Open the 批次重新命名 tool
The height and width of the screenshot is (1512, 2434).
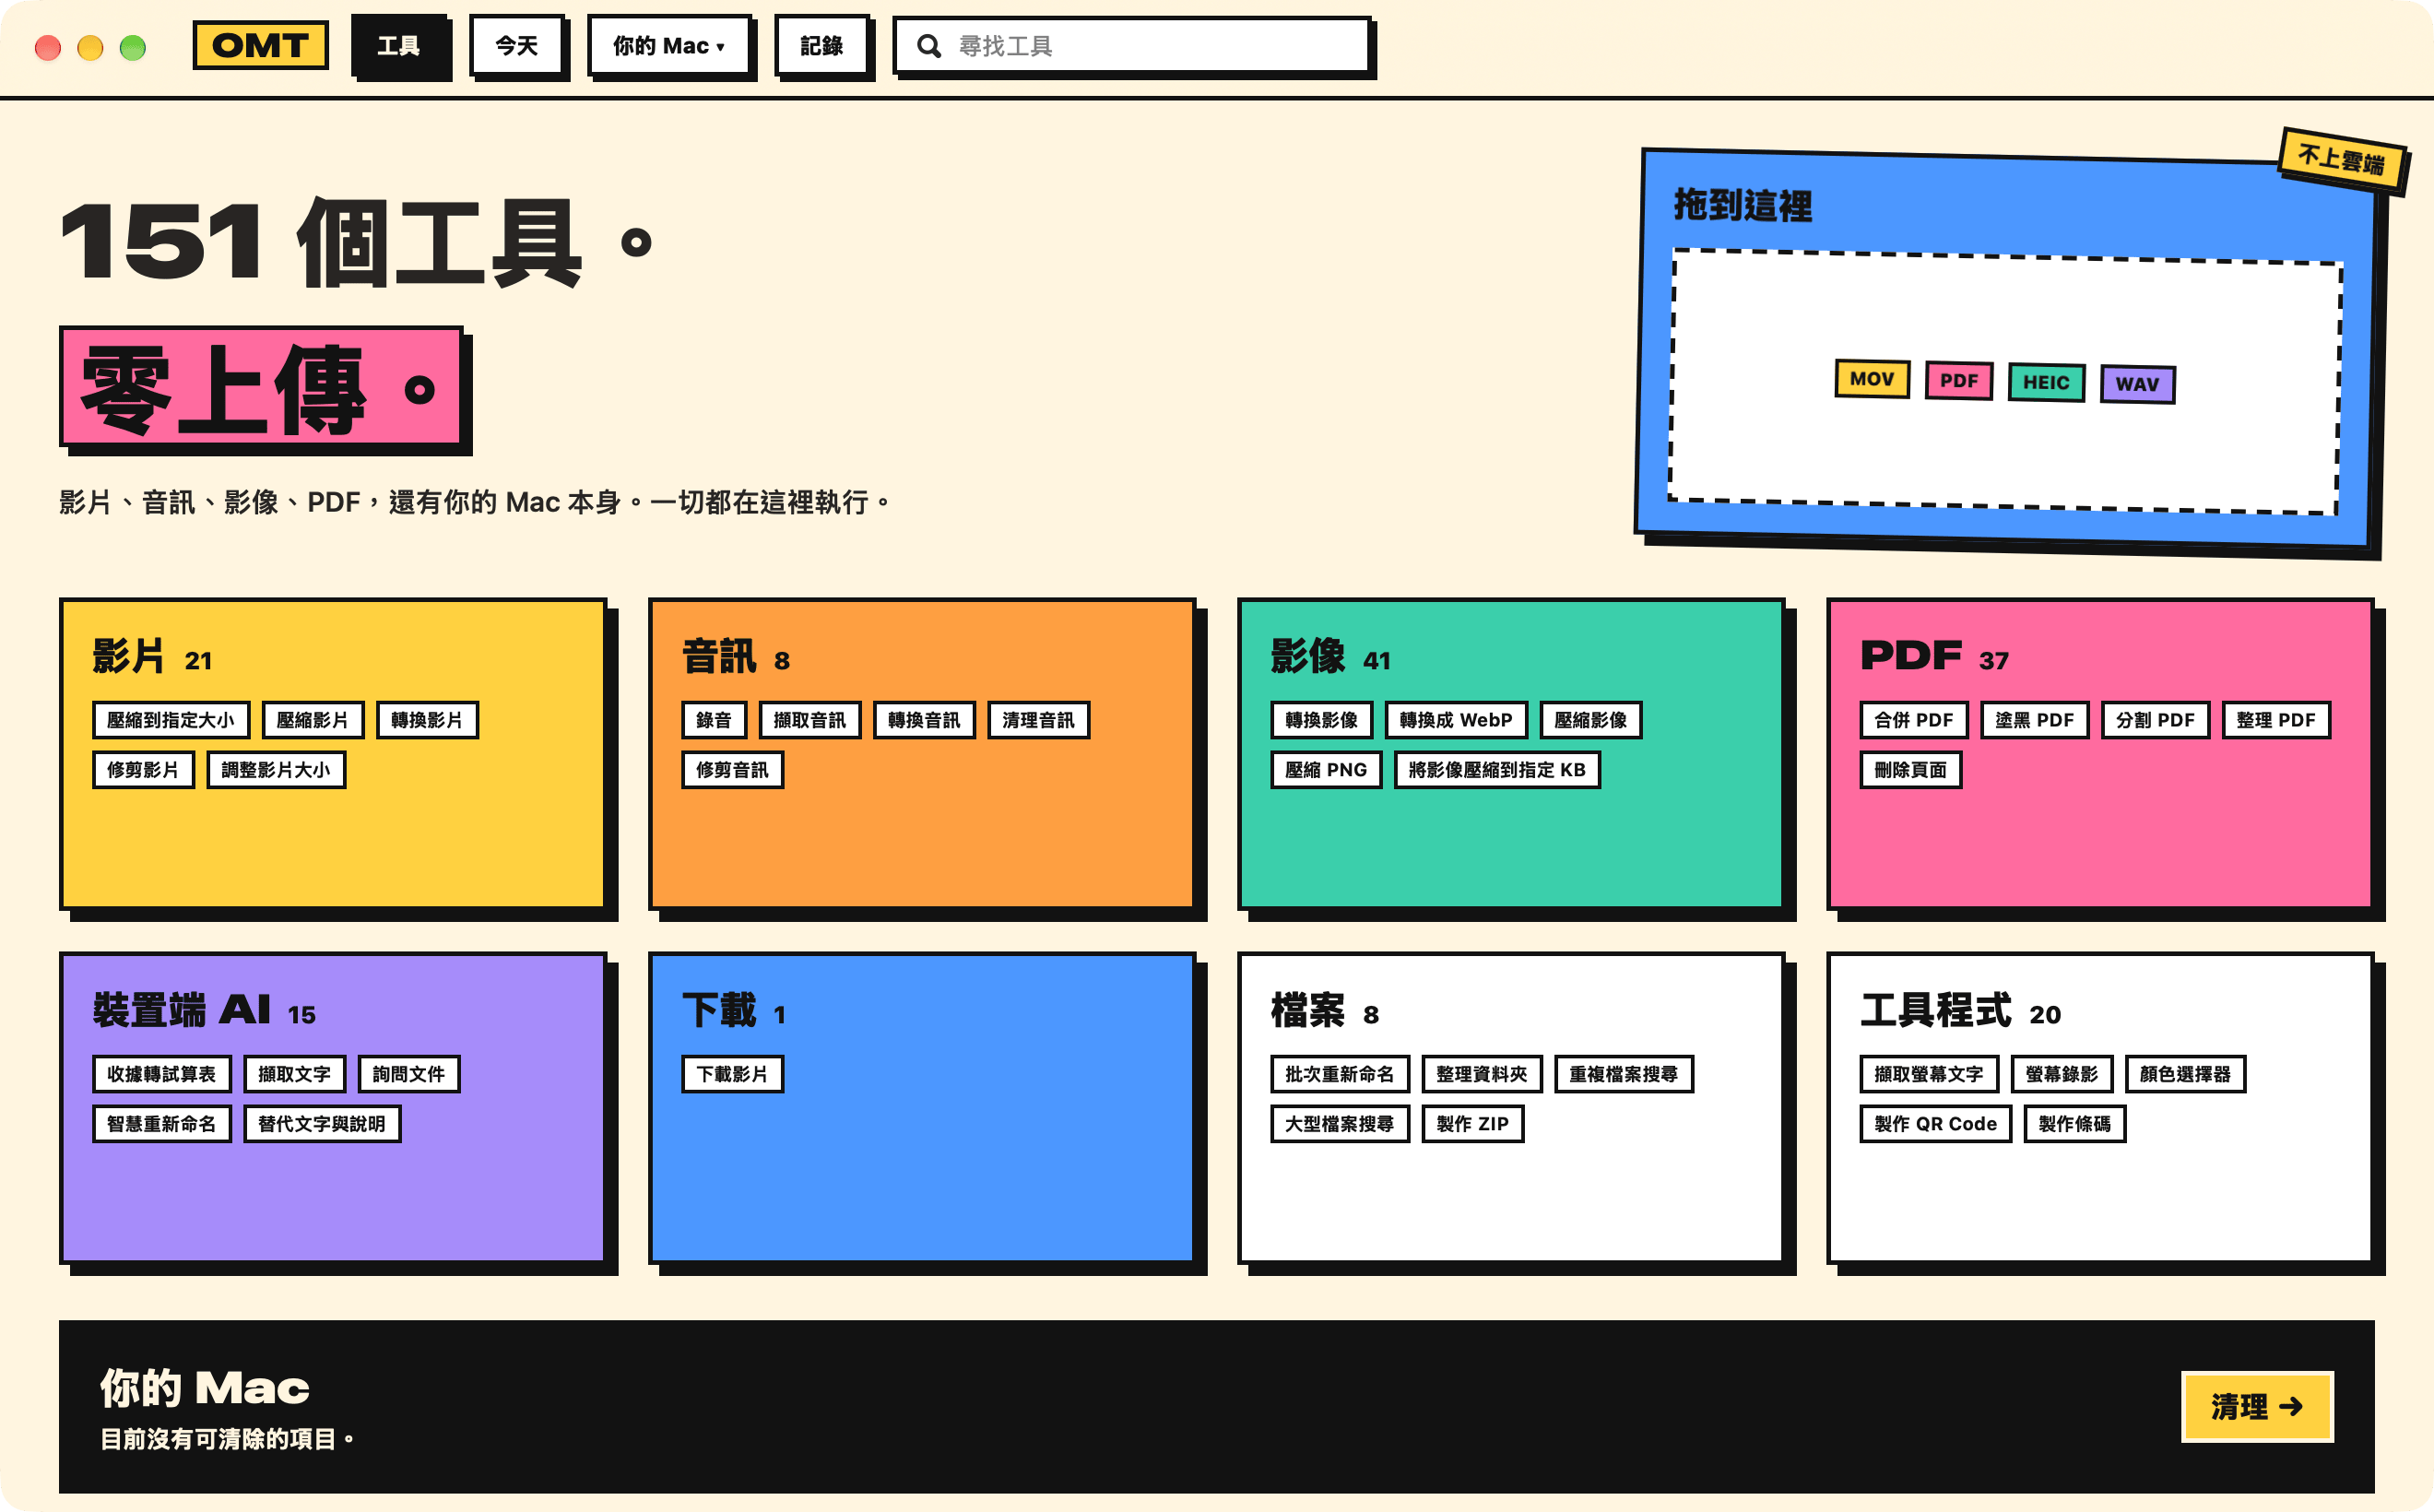click(1340, 1074)
